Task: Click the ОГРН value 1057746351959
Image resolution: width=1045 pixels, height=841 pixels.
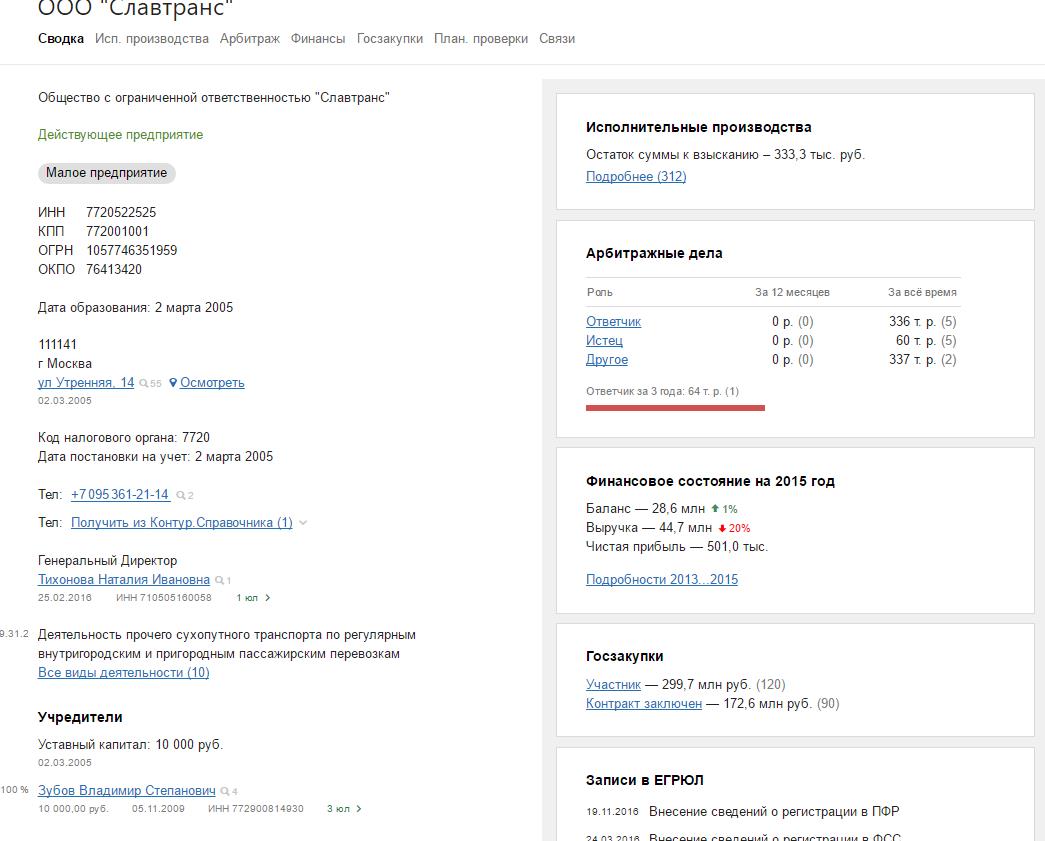Action: point(132,251)
